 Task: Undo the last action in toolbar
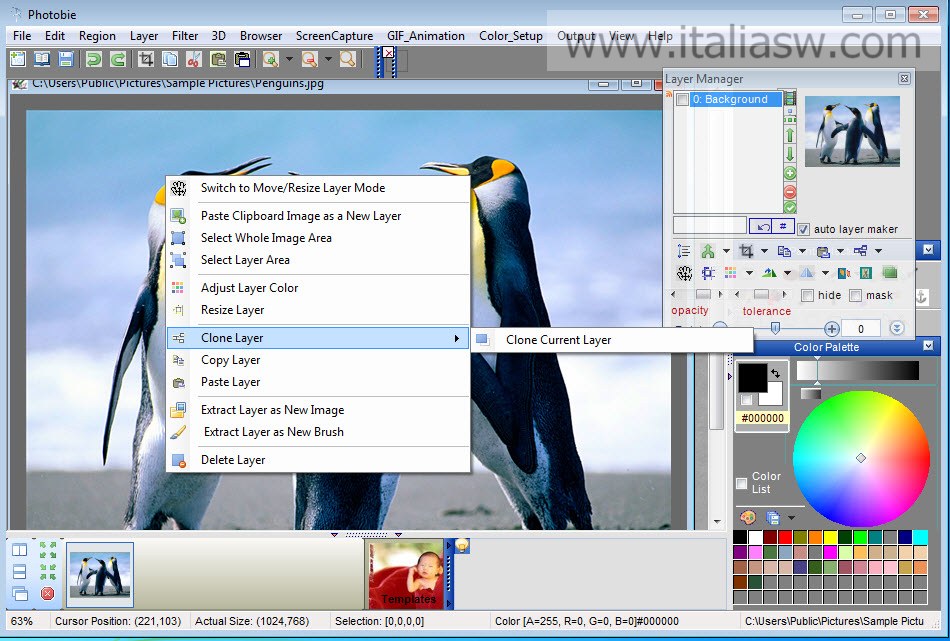pos(93,59)
